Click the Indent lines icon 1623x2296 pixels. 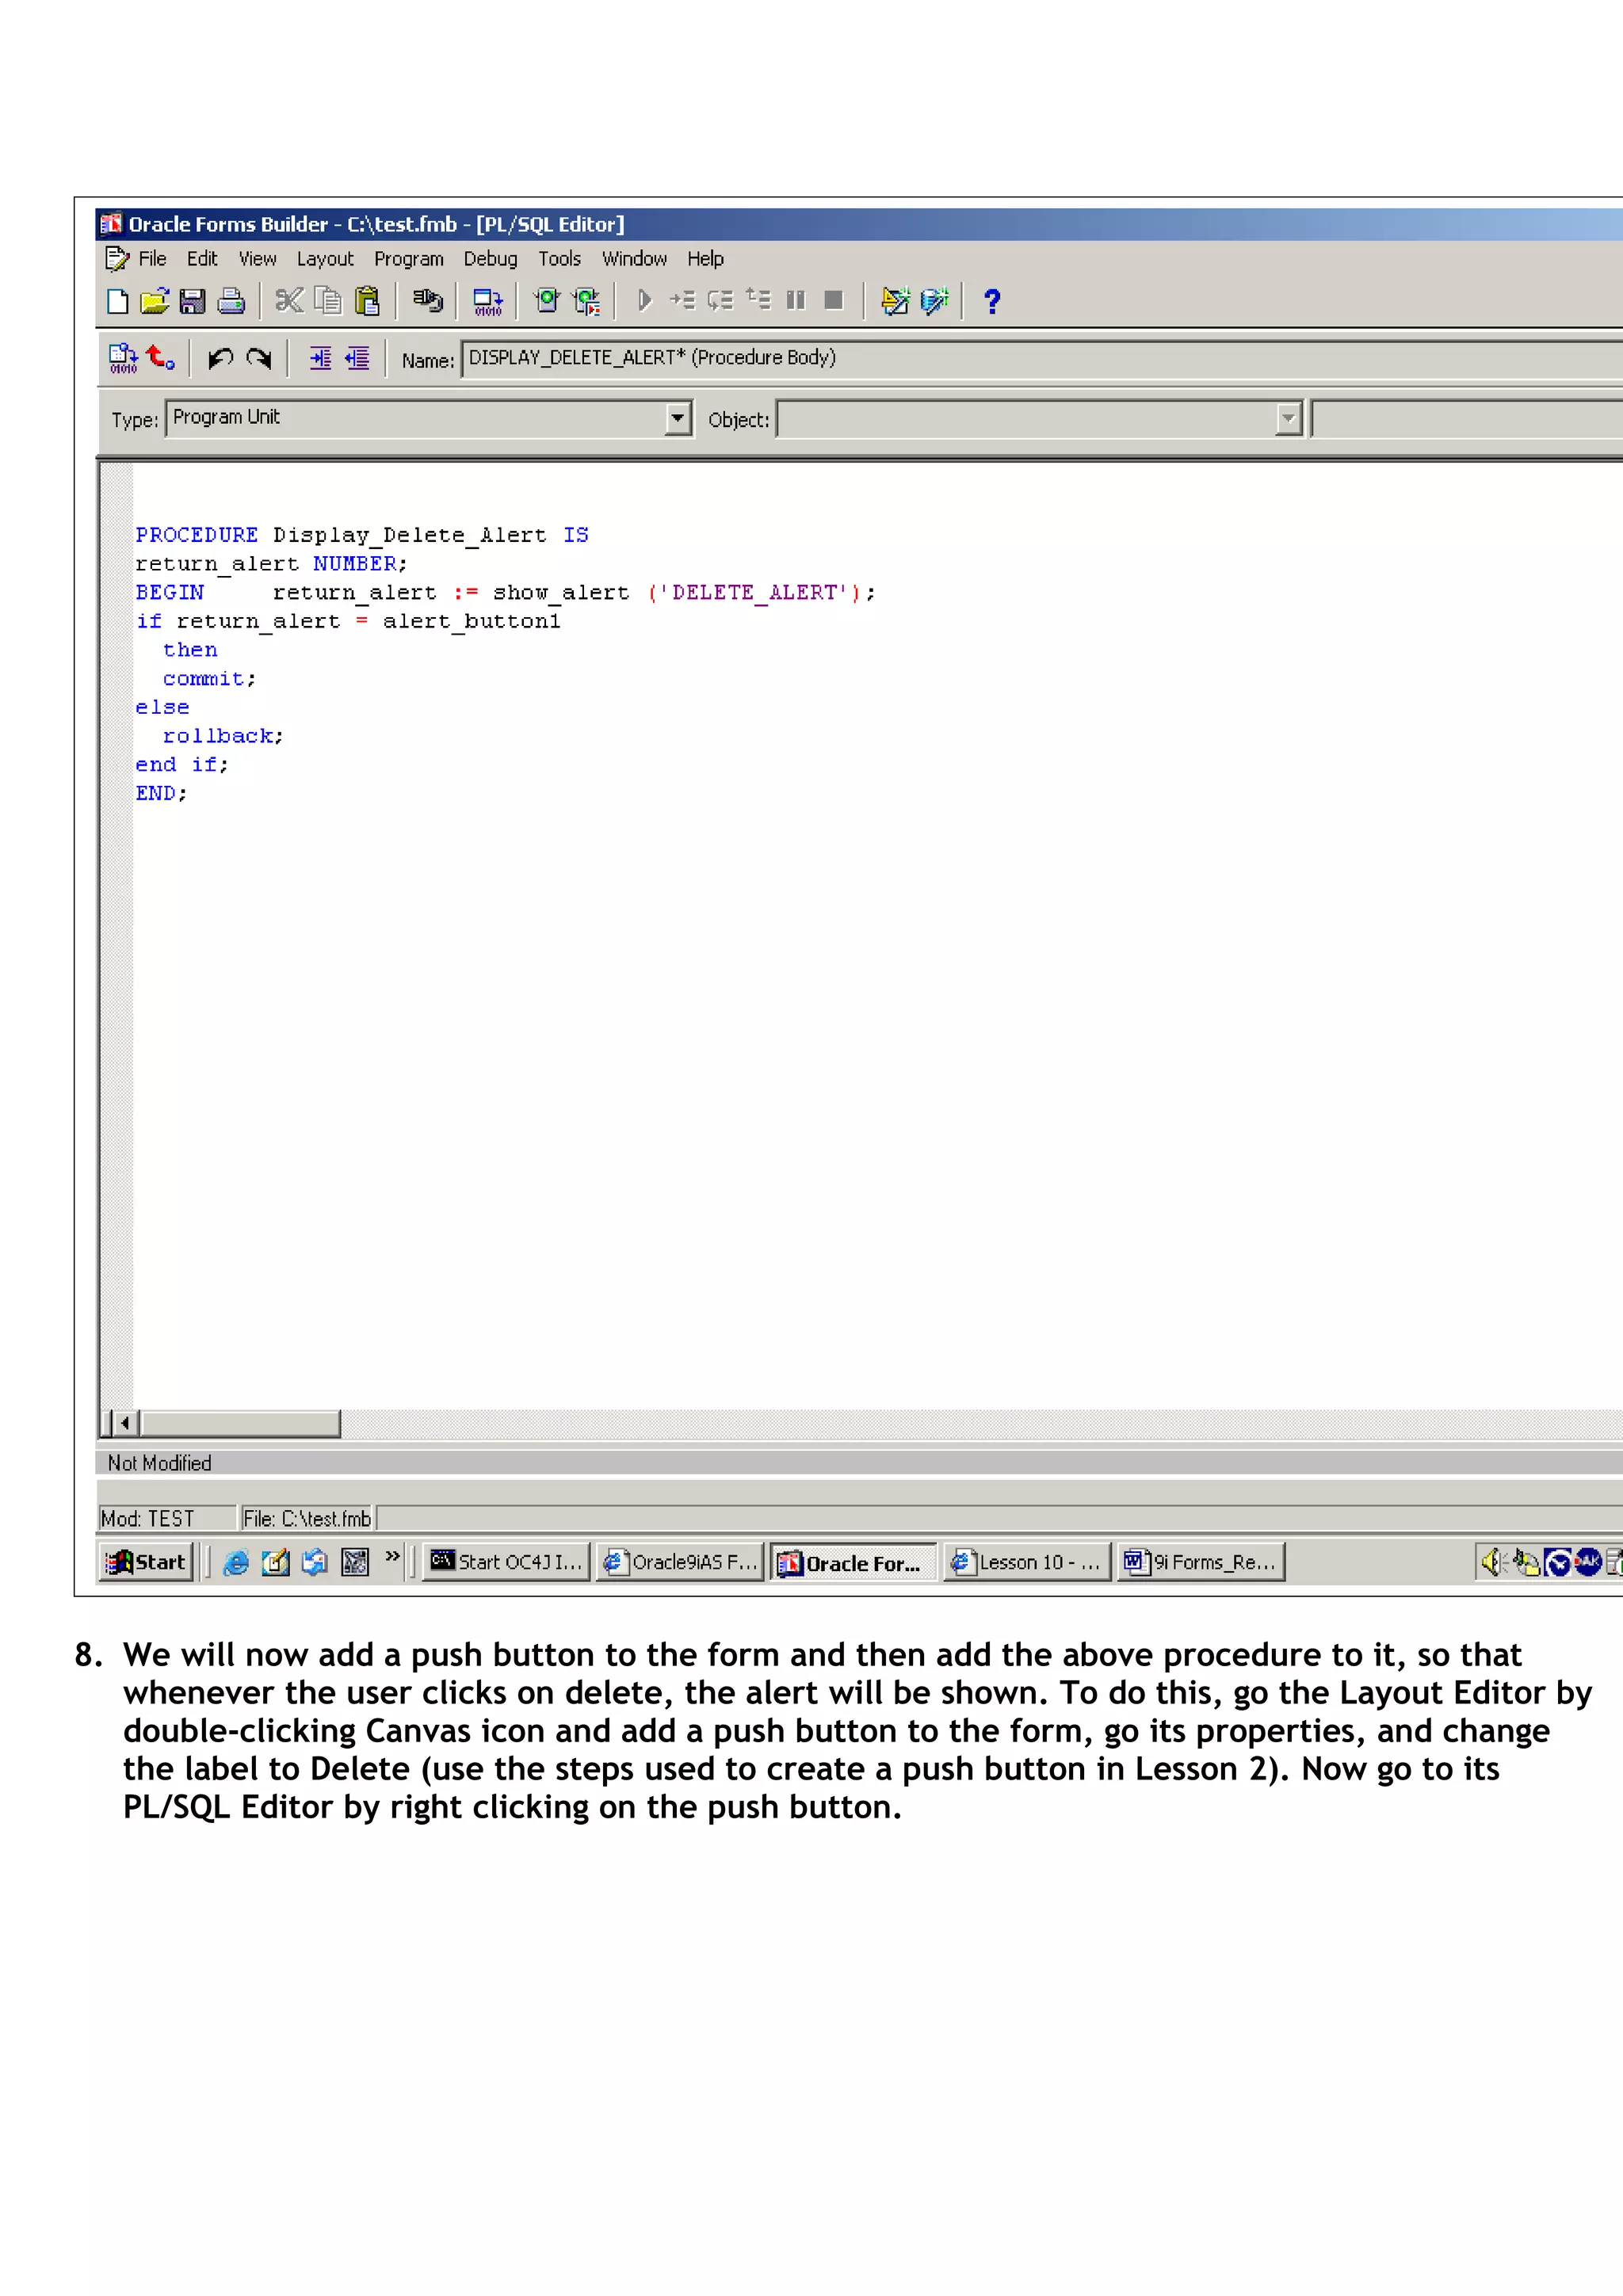pyautogui.click(x=320, y=358)
